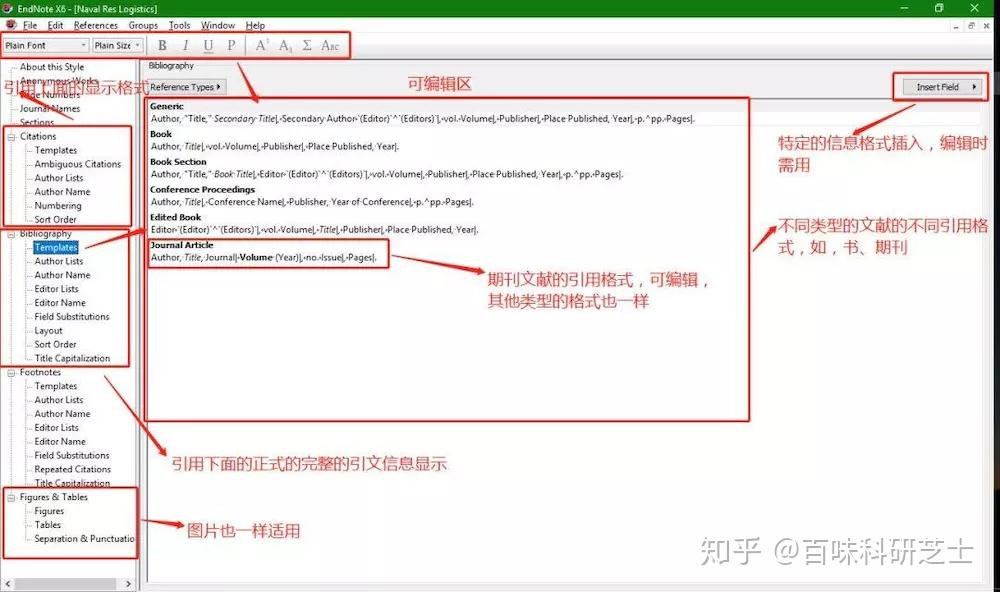This screenshot has height=592, width=1000.
Task: Apply italic formatting
Action: pyautogui.click(x=185, y=45)
